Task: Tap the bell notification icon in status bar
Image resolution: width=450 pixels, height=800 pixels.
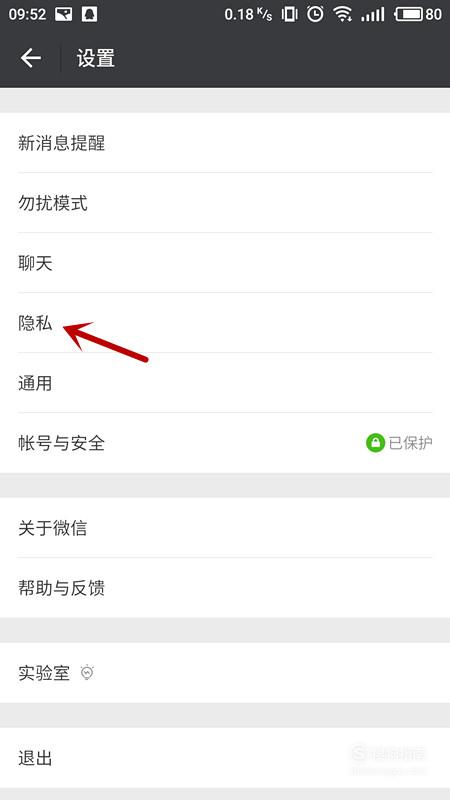Action: coord(89,14)
